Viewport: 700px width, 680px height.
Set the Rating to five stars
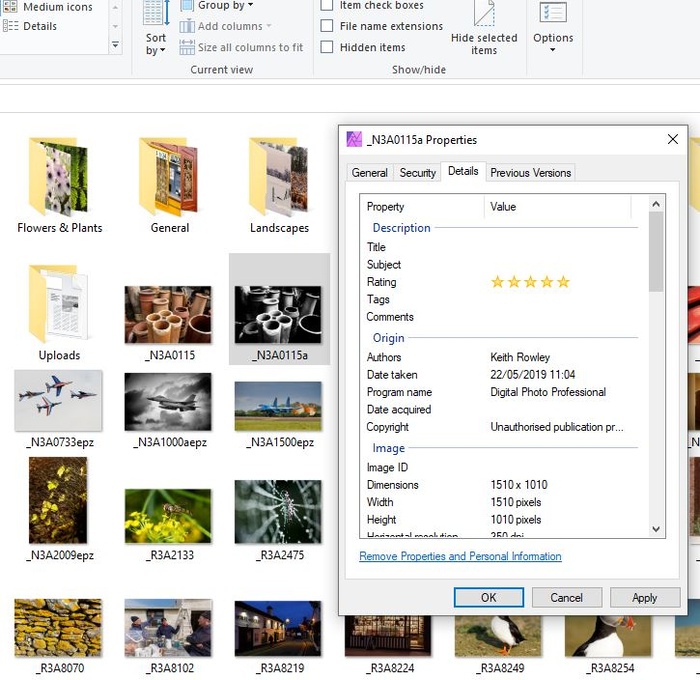point(563,282)
